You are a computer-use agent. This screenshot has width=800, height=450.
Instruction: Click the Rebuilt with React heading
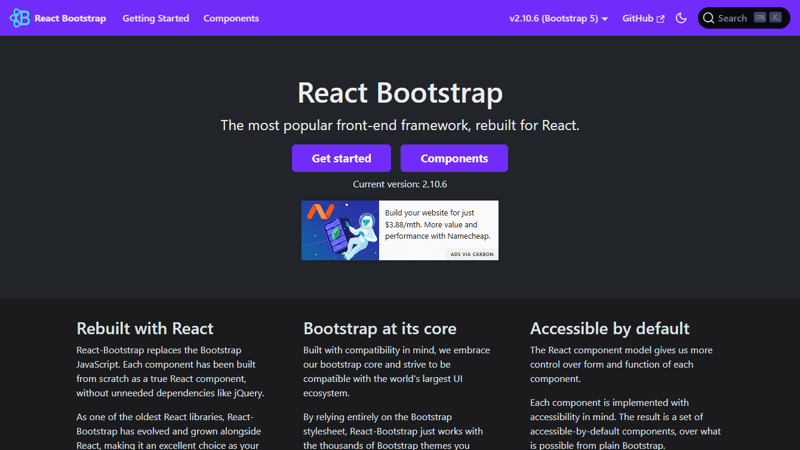(145, 328)
